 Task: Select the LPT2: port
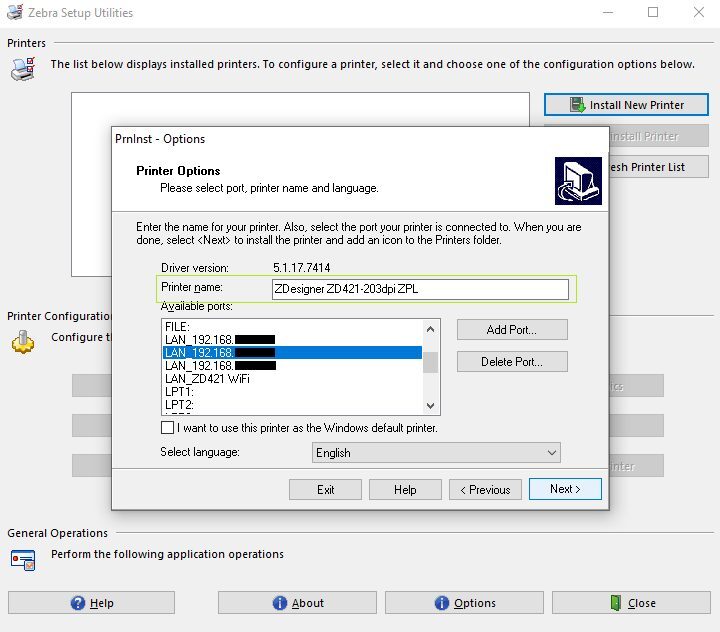pyautogui.click(x=292, y=405)
